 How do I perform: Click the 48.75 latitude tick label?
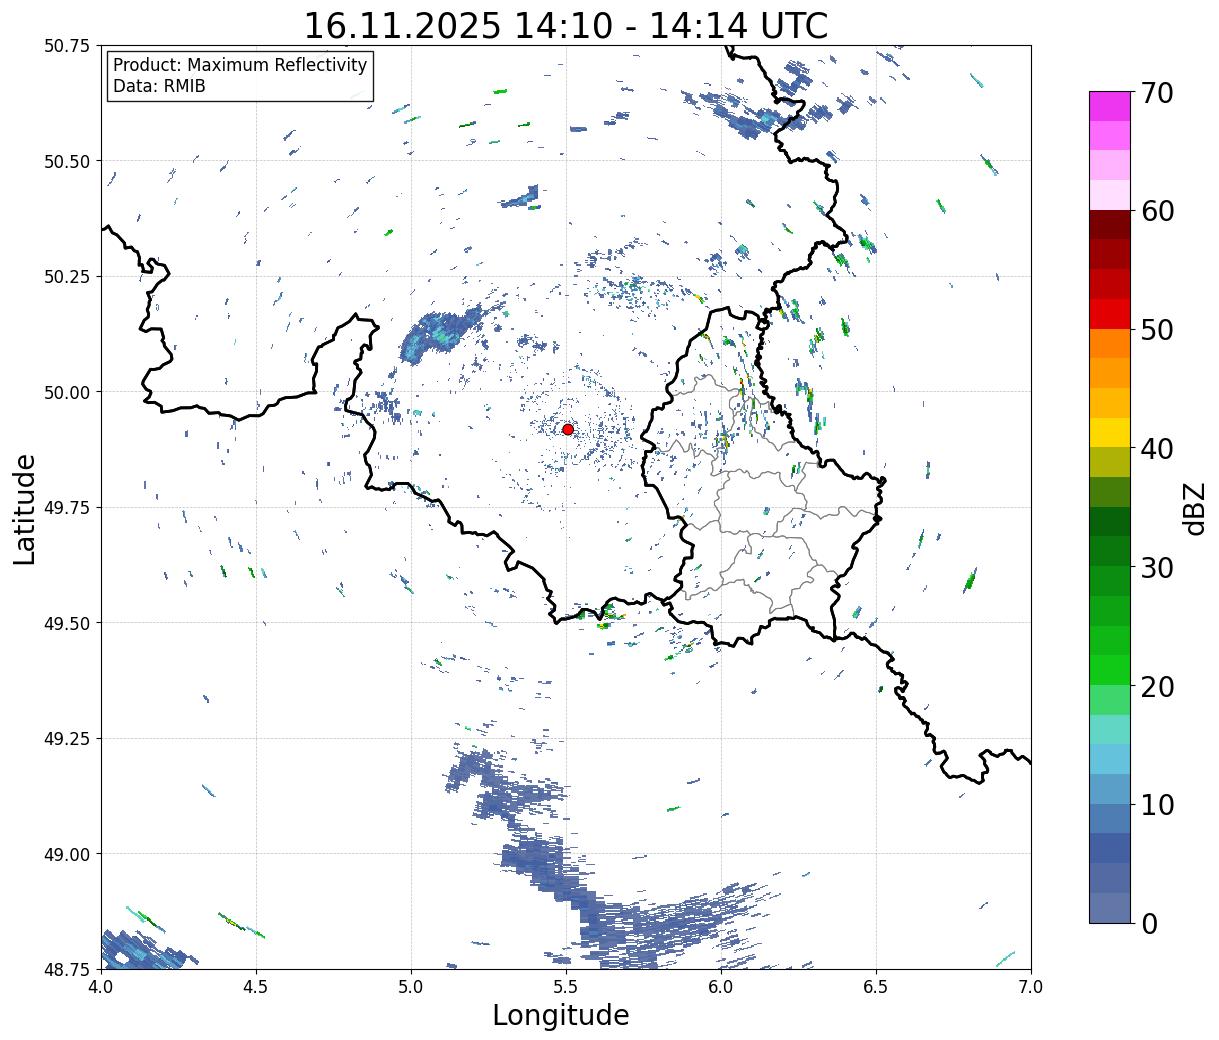click(67, 969)
